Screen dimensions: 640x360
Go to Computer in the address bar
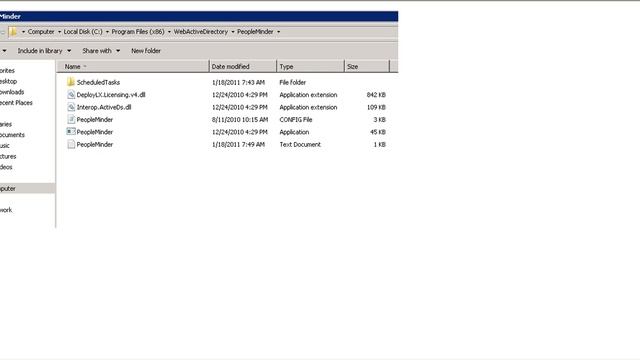(x=41, y=31)
